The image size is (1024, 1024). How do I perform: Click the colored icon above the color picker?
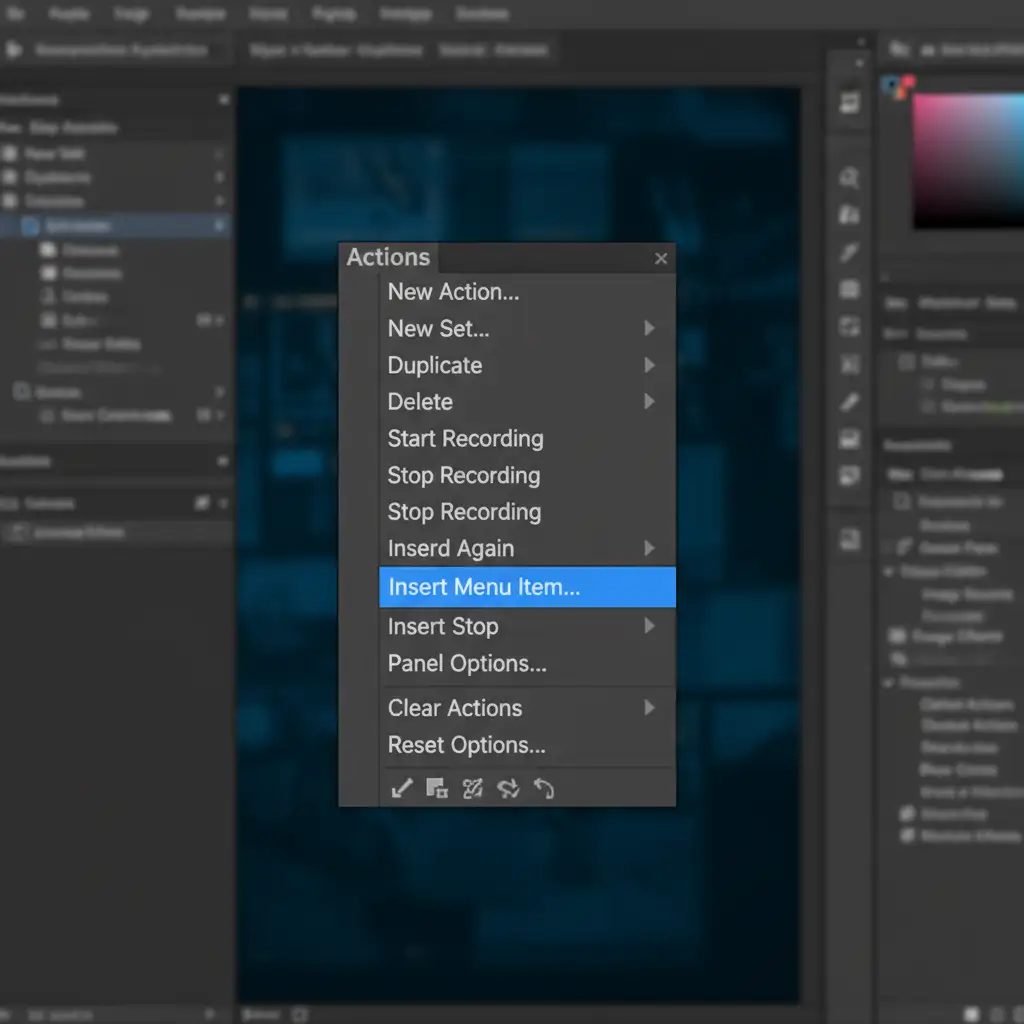tap(898, 87)
